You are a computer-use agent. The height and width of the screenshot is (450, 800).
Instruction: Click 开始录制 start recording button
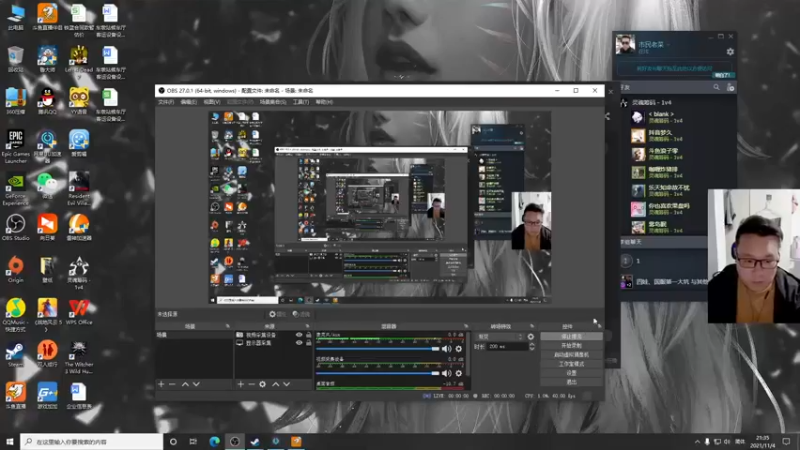[571, 346]
